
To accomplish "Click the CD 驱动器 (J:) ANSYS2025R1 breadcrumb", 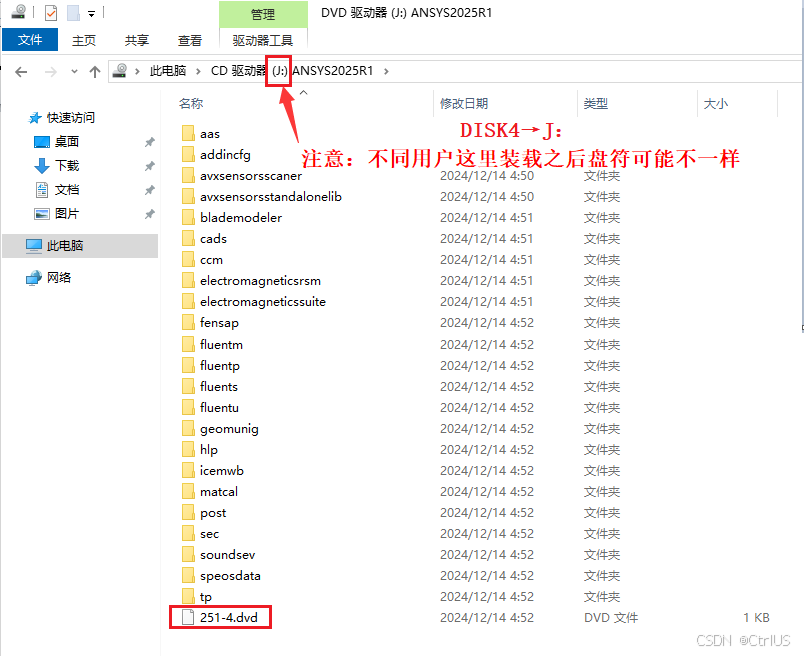I will point(292,71).
